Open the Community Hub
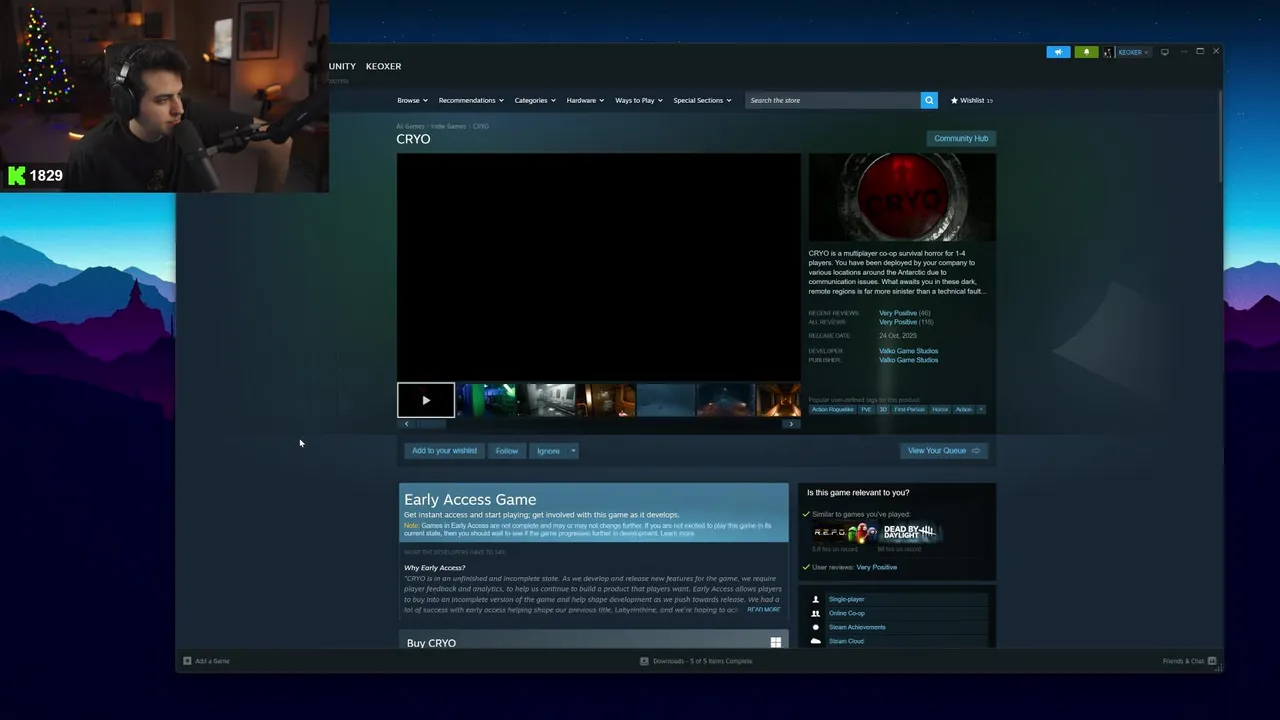This screenshot has height=720, width=1280. point(961,138)
